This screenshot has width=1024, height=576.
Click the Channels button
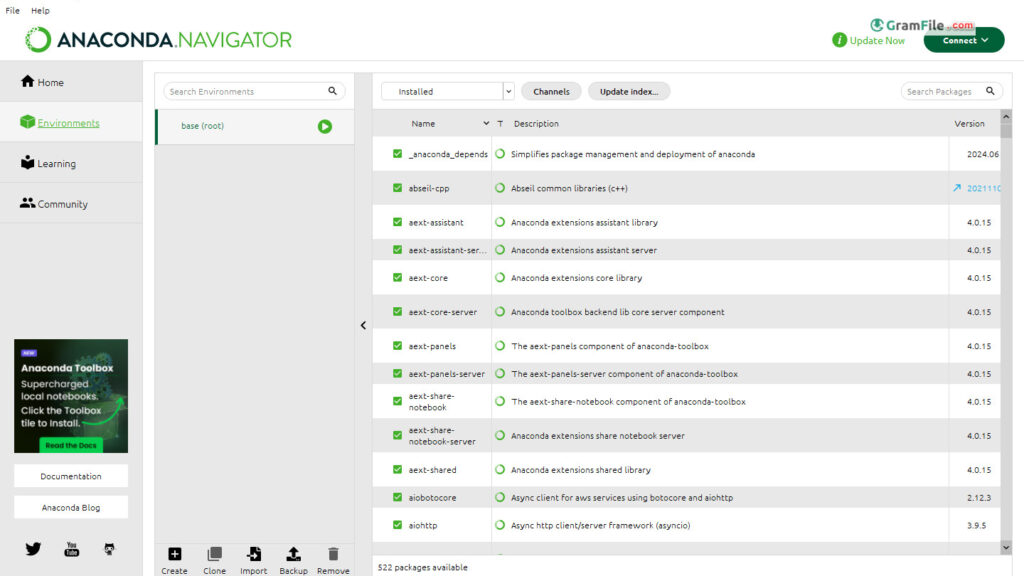pos(551,91)
